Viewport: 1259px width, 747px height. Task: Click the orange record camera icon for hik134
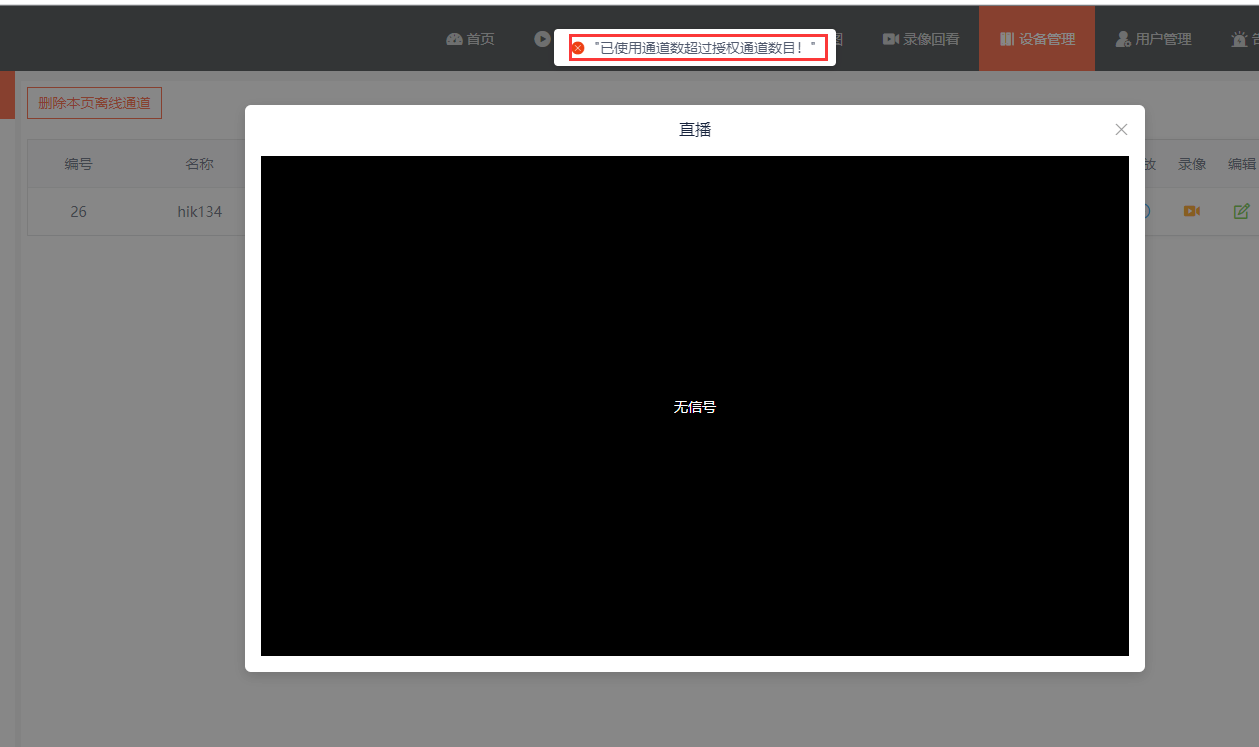(1191, 211)
